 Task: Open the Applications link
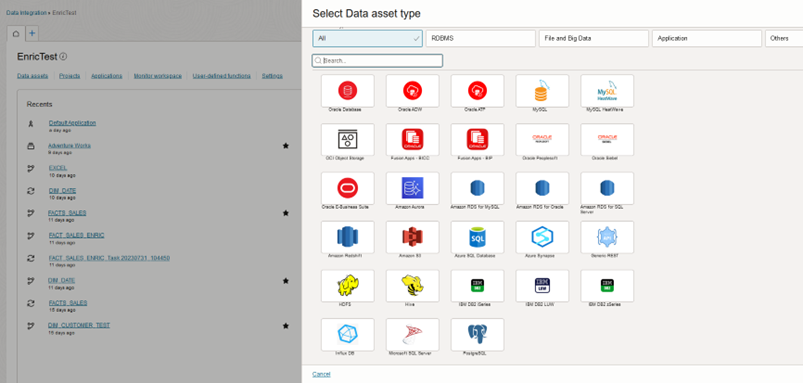[107, 76]
